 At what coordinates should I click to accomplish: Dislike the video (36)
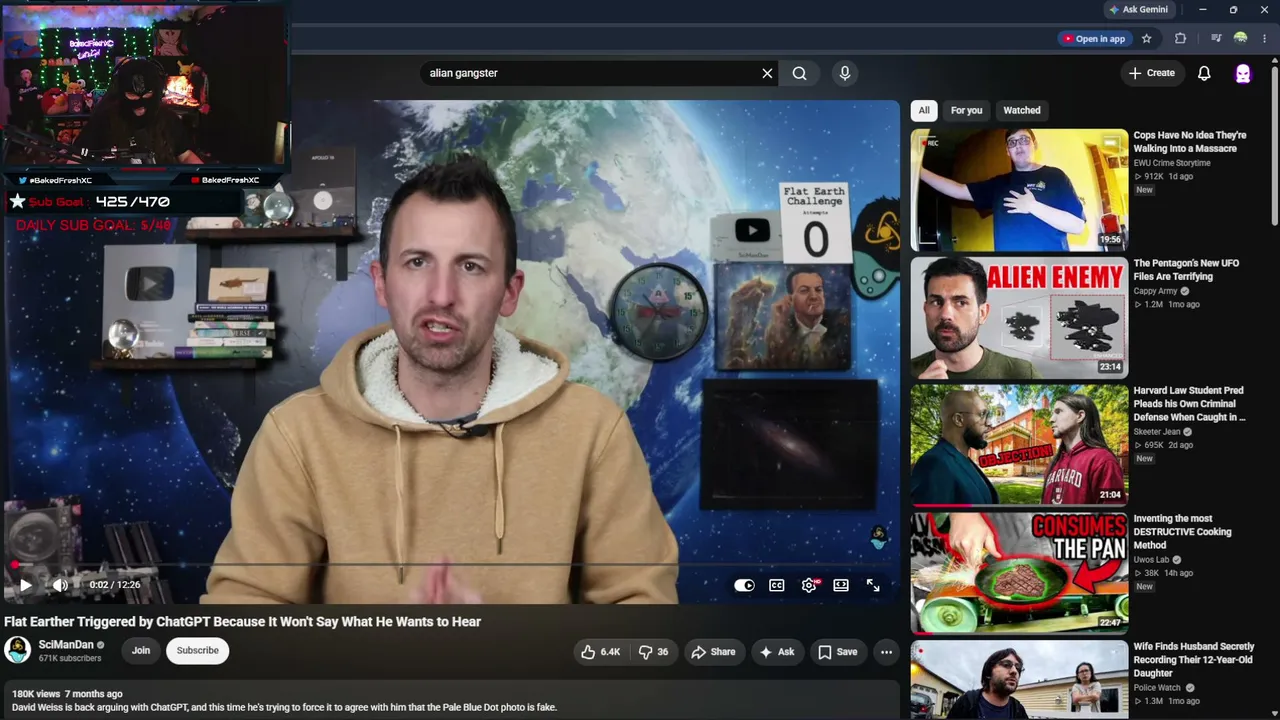(x=654, y=652)
